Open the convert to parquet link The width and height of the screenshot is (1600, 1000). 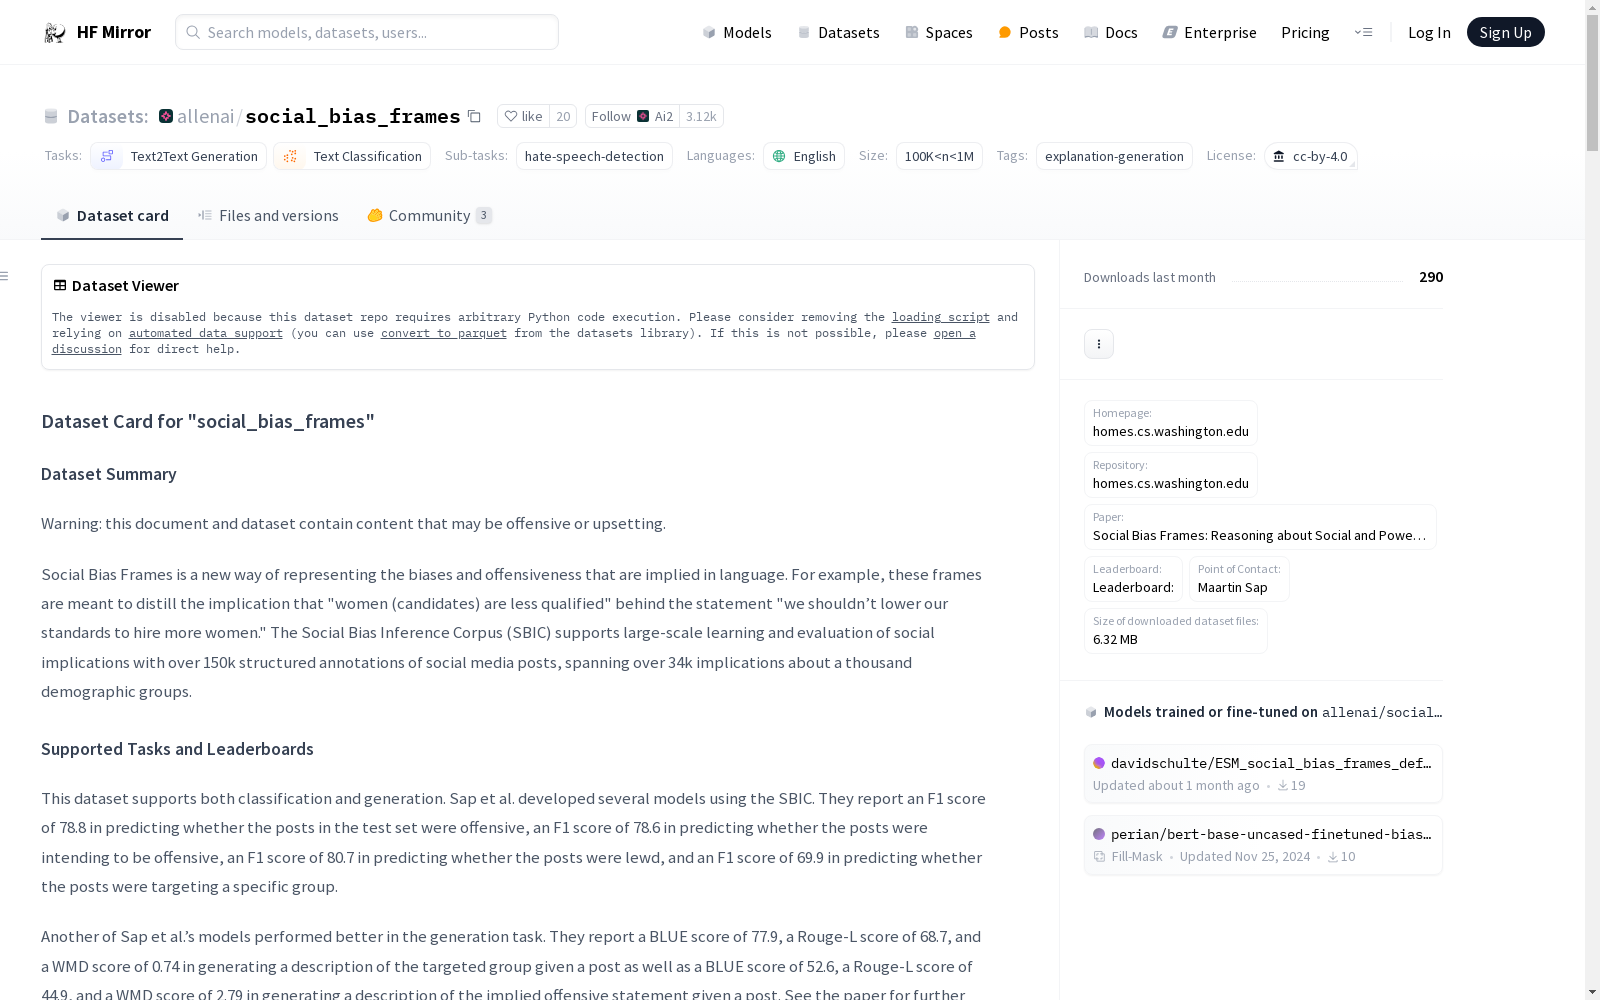click(x=444, y=333)
